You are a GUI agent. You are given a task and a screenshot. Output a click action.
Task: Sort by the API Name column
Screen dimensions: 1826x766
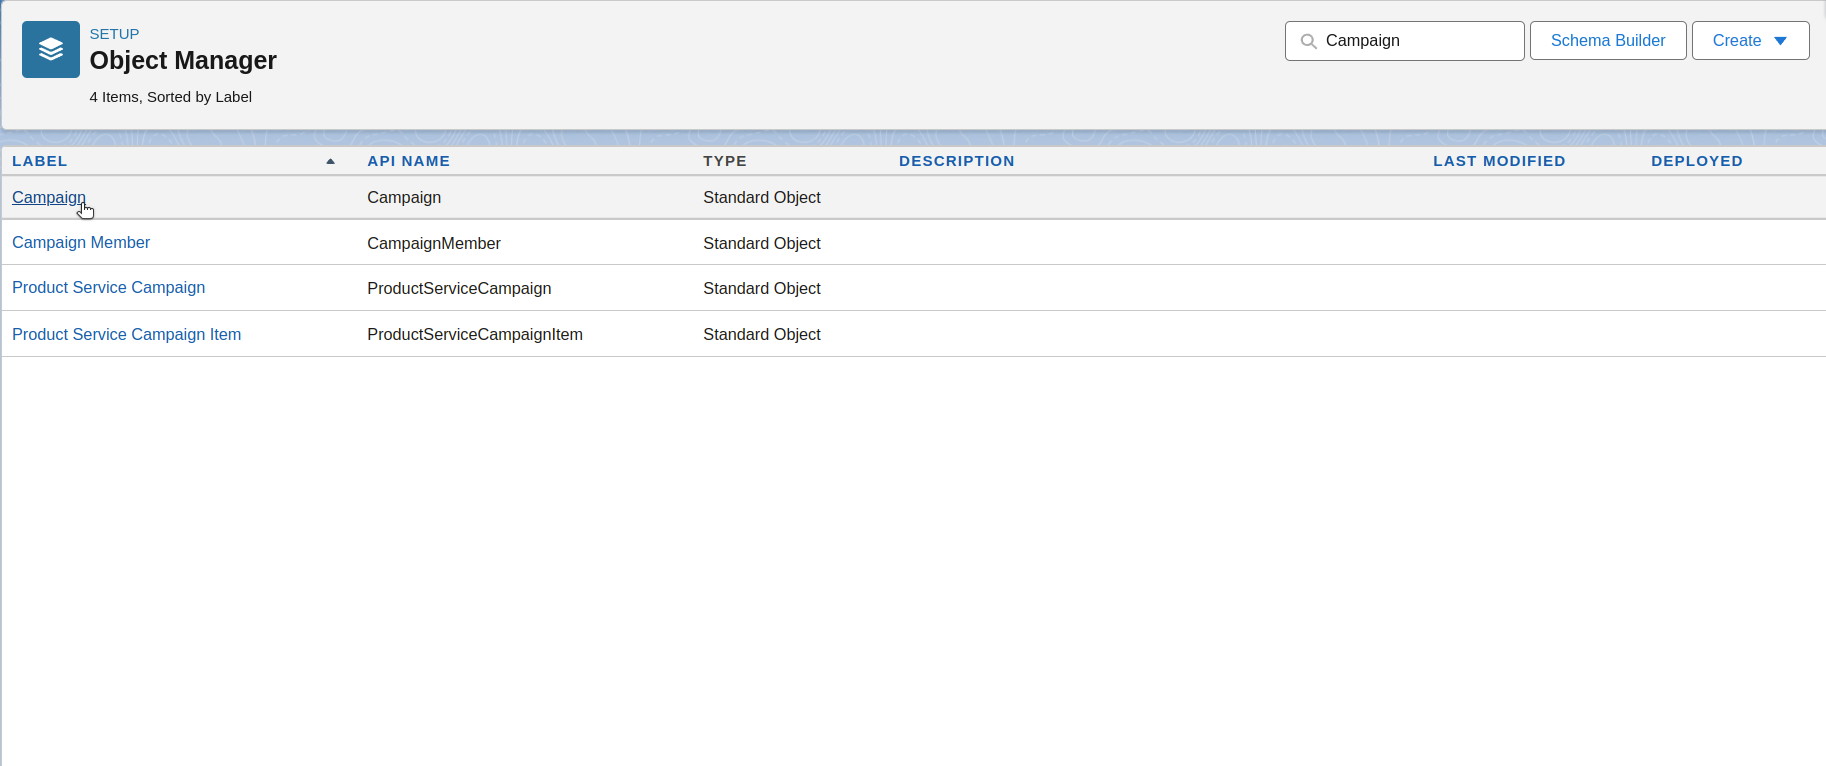click(x=409, y=161)
